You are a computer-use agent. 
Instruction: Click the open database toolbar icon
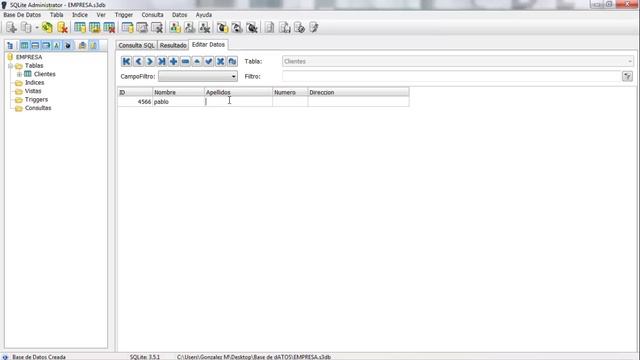pyautogui.click(x=26, y=27)
